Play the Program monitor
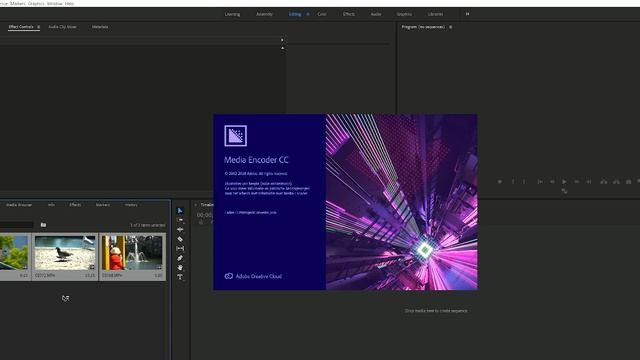640x360 pixels. tap(564, 182)
